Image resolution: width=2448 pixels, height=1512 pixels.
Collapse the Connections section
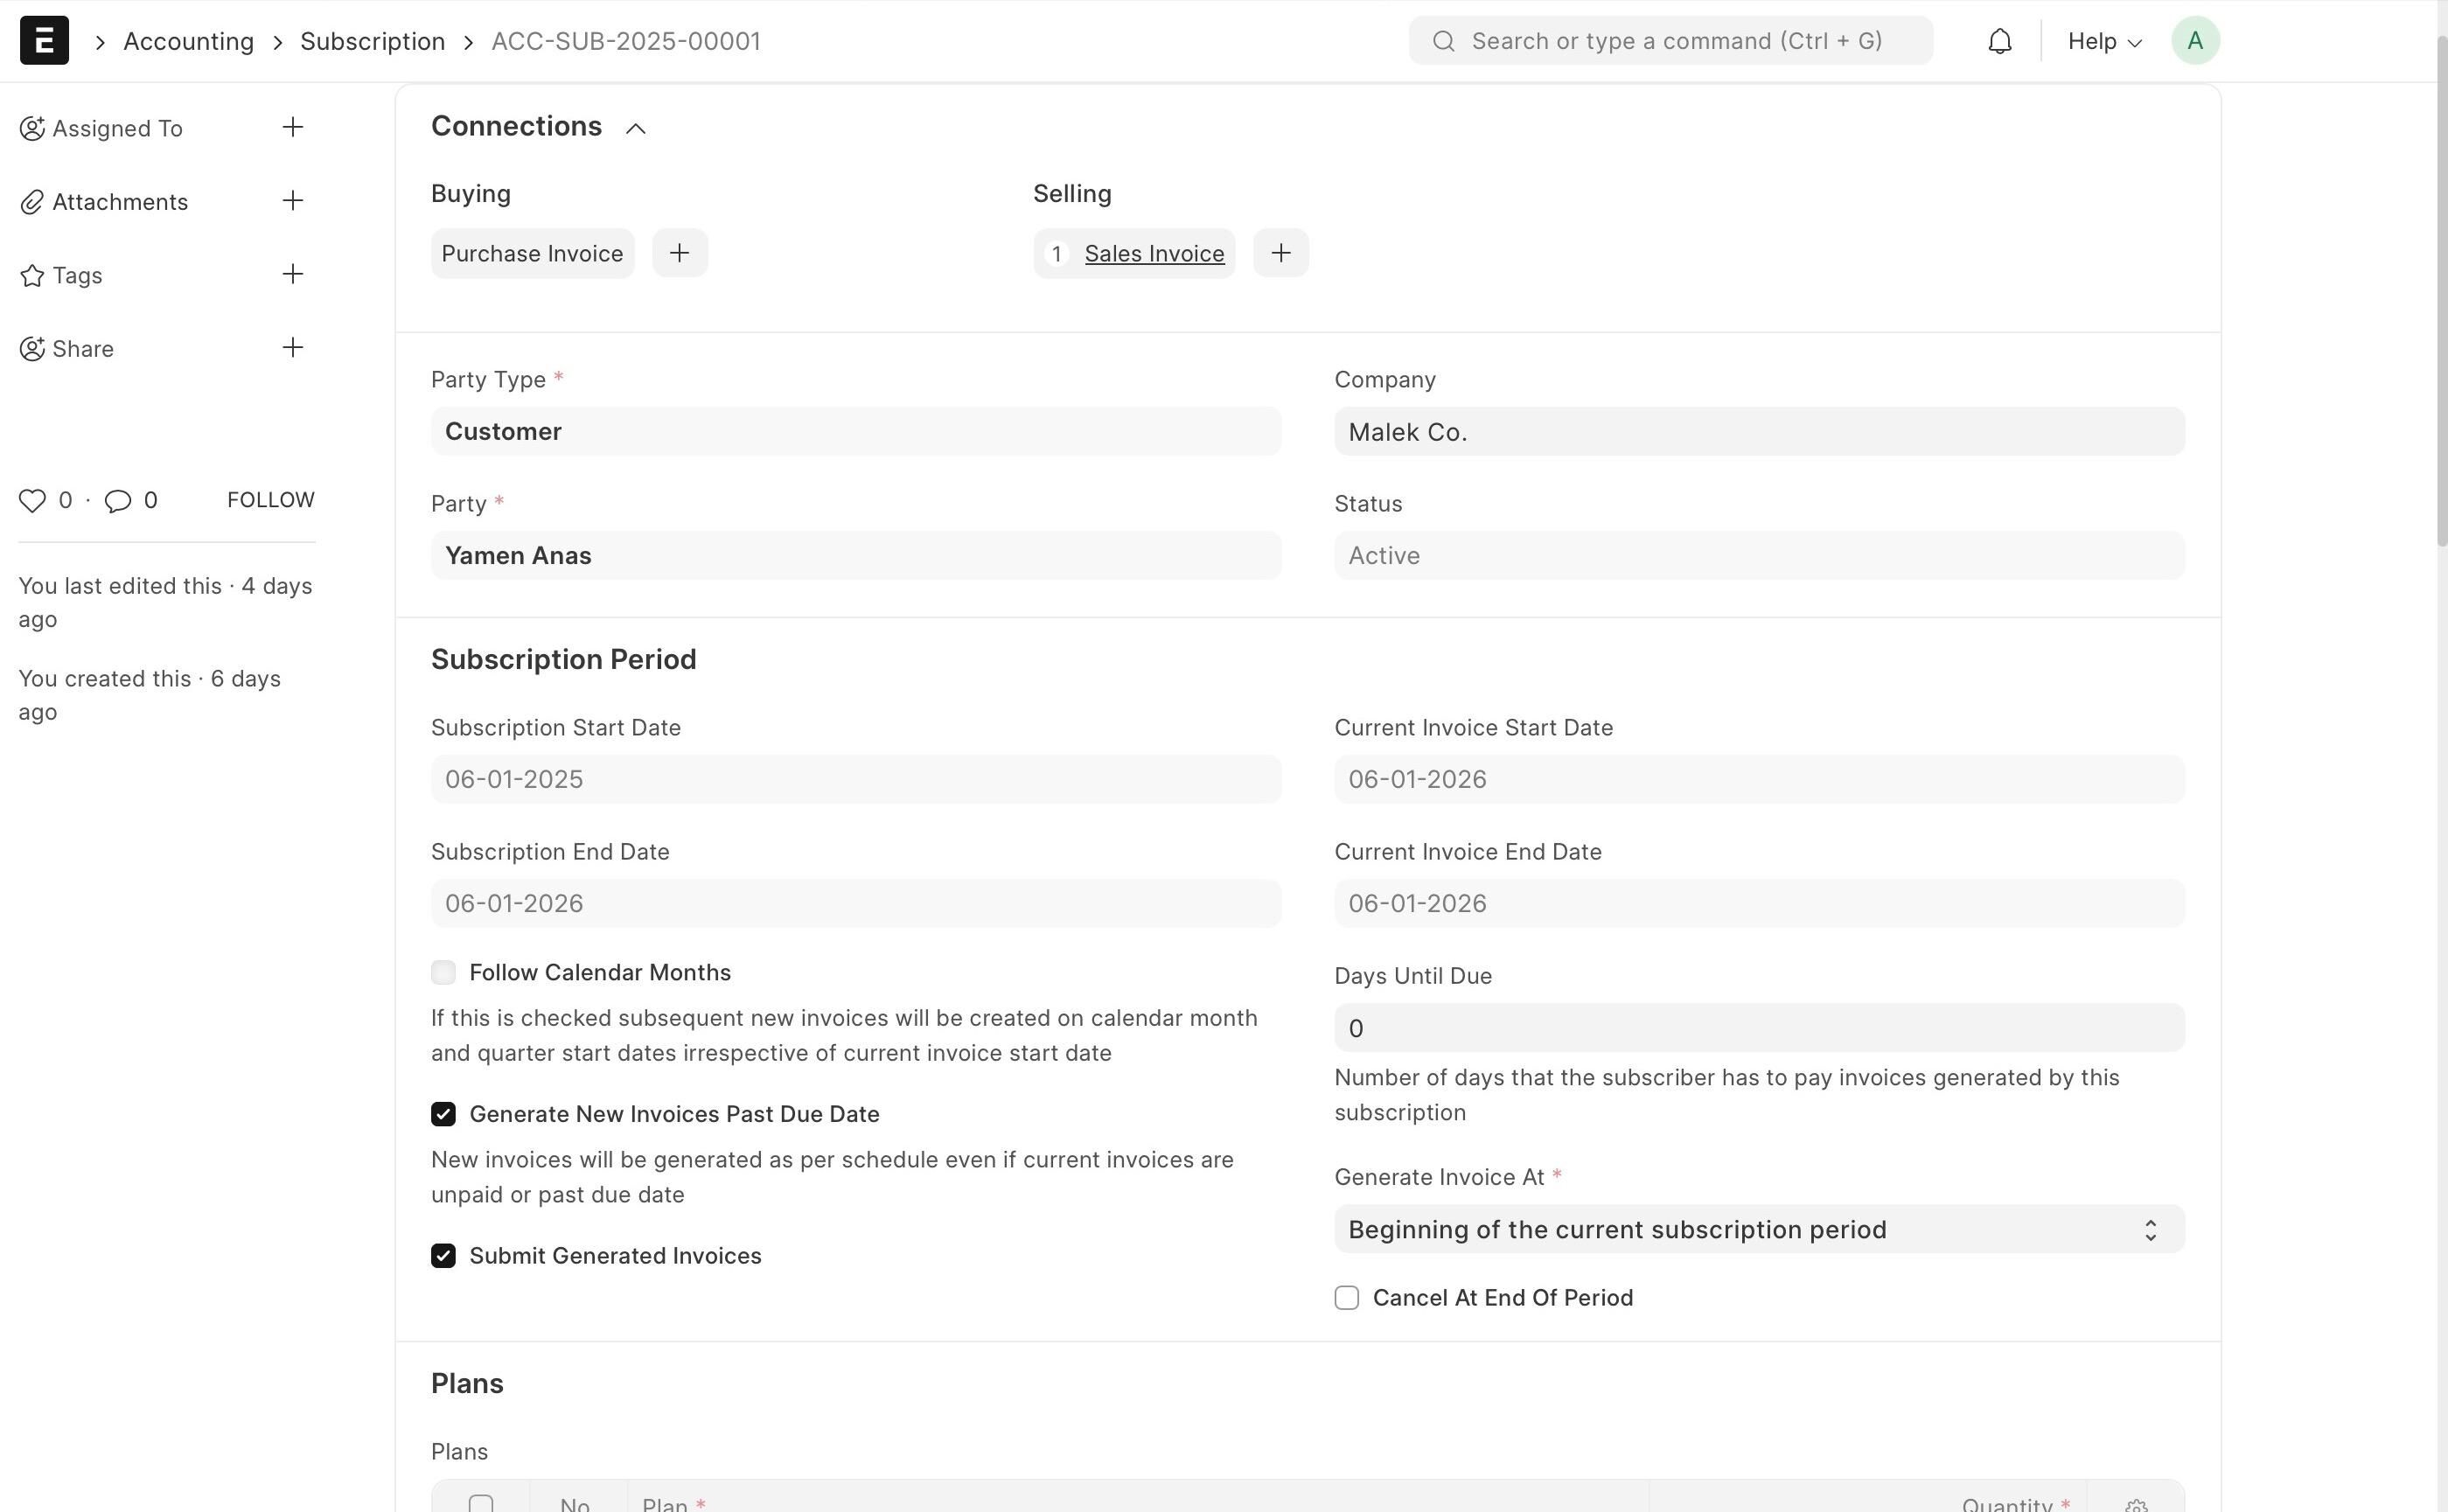point(635,128)
